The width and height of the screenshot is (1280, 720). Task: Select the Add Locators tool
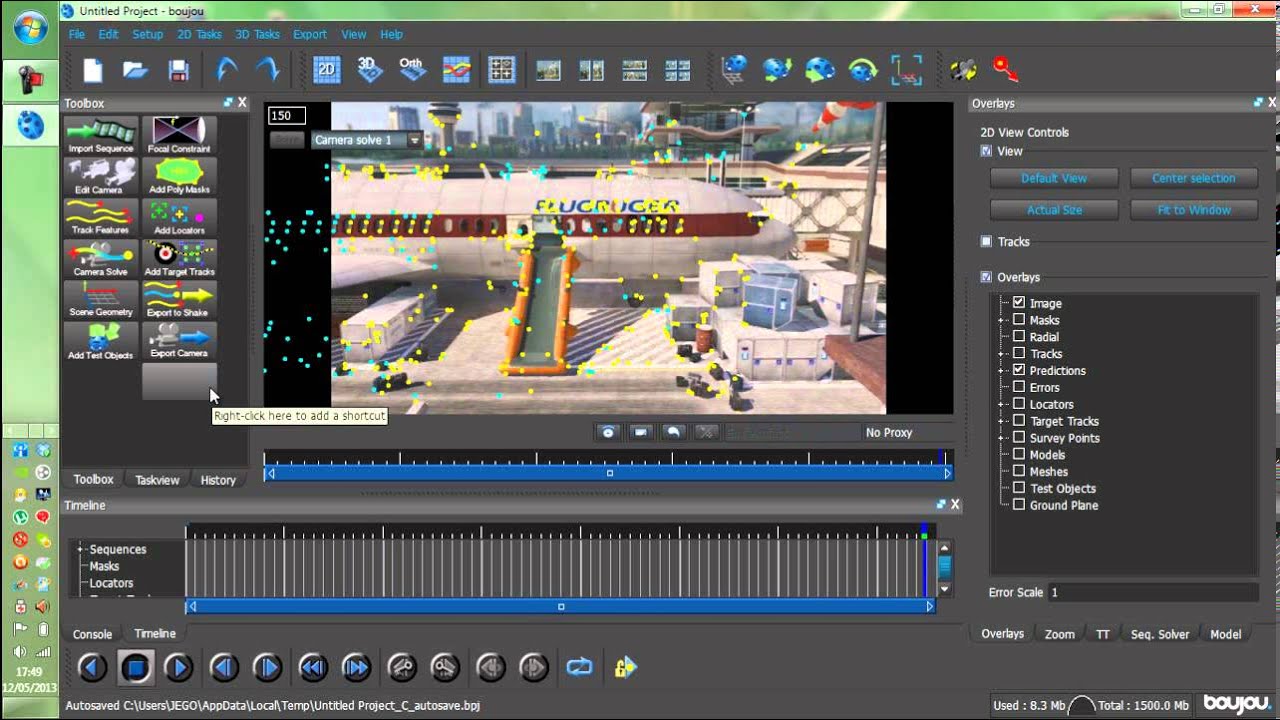point(179,218)
